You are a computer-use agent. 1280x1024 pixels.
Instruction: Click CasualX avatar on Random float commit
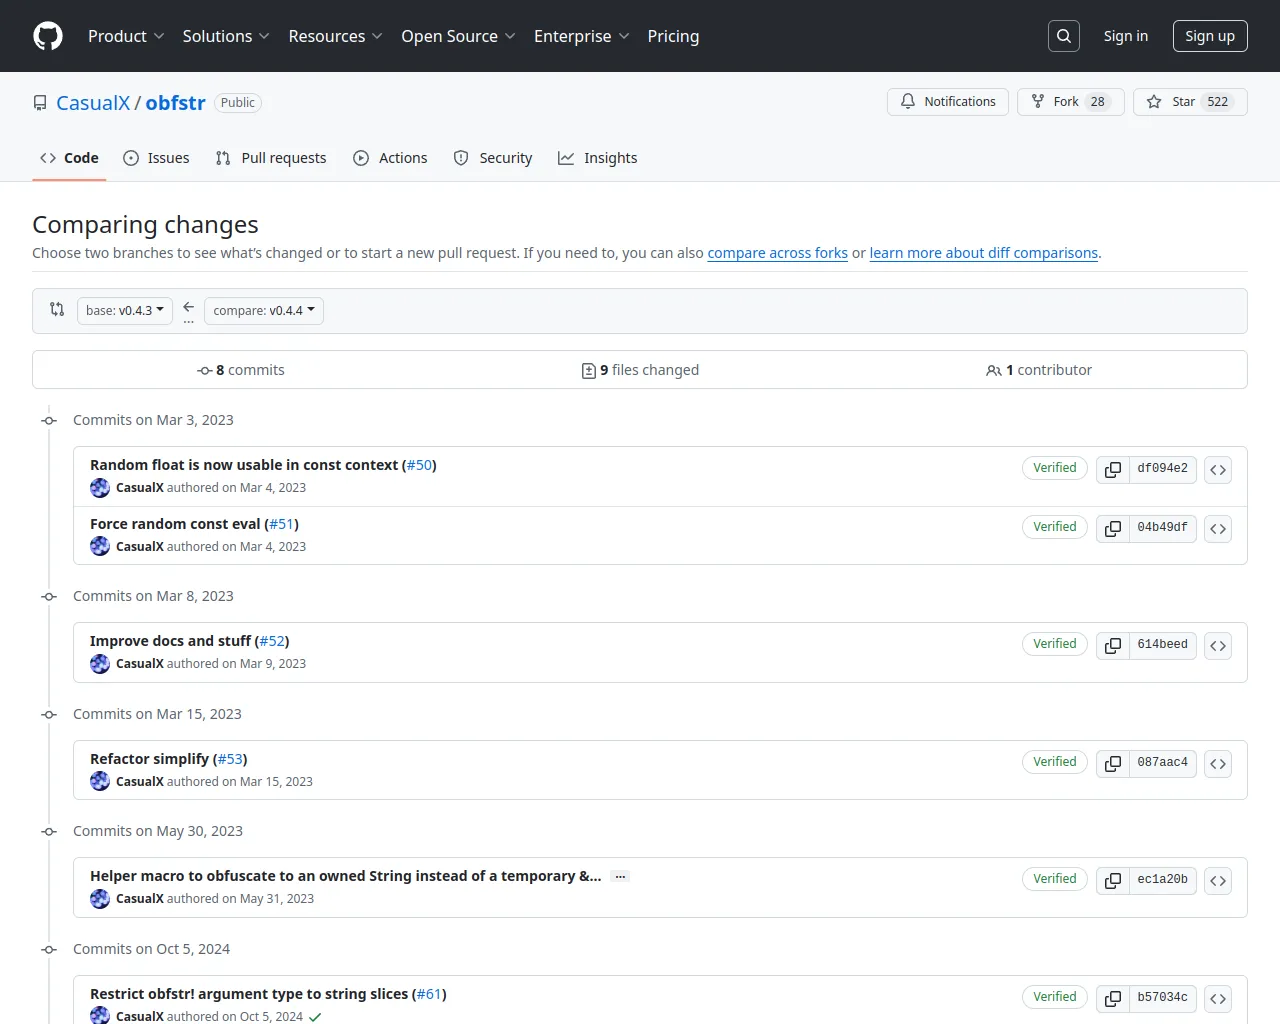[x=100, y=488]
